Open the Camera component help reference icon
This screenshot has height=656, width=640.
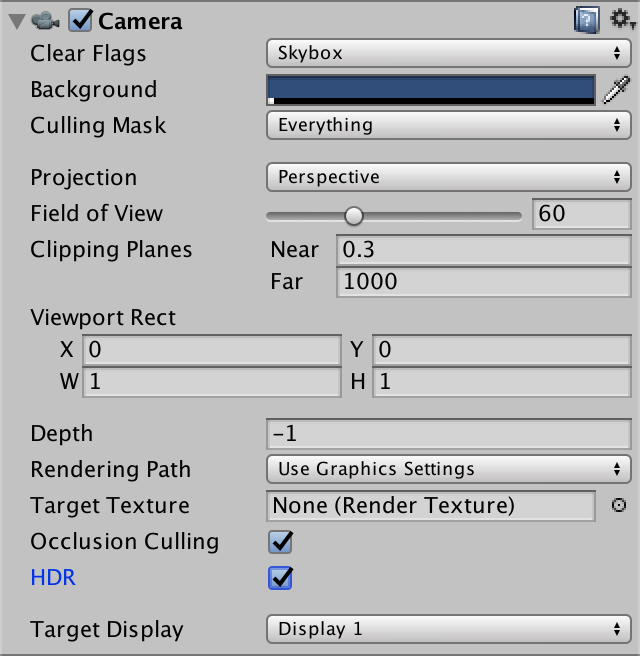tap(586, 19)
